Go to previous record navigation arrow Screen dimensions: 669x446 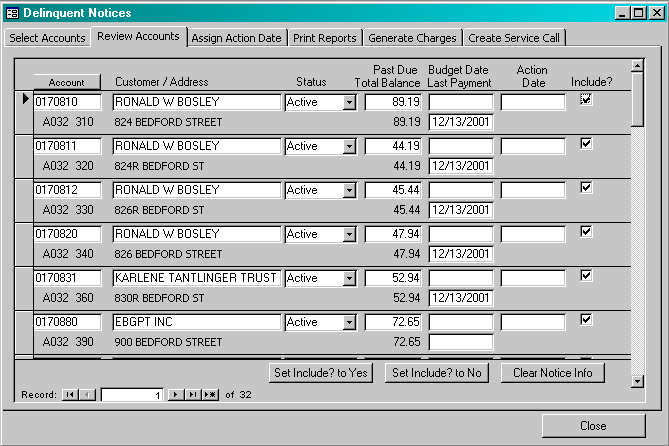(x=87, y=395)
